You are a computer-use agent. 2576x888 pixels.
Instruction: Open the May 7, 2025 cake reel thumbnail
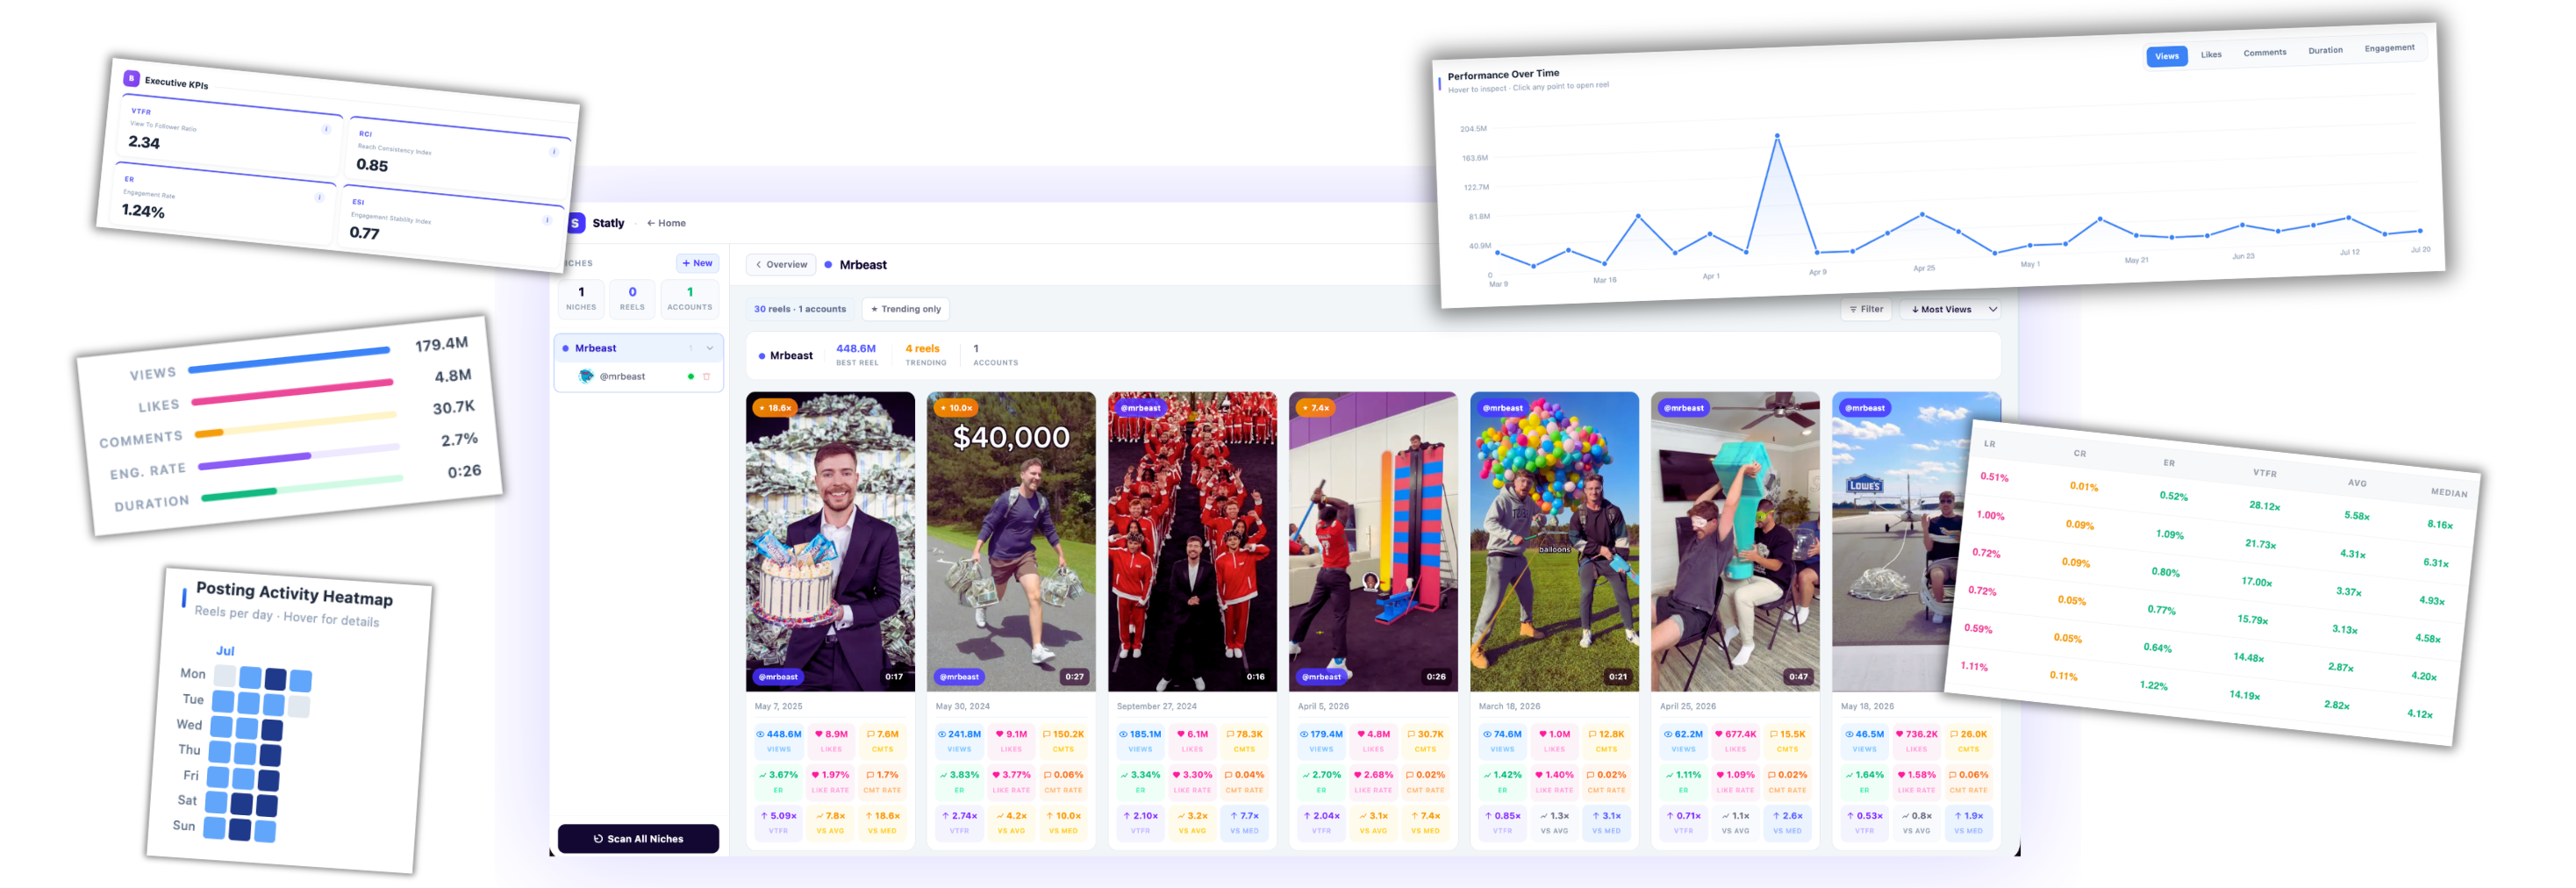(830, 541)
